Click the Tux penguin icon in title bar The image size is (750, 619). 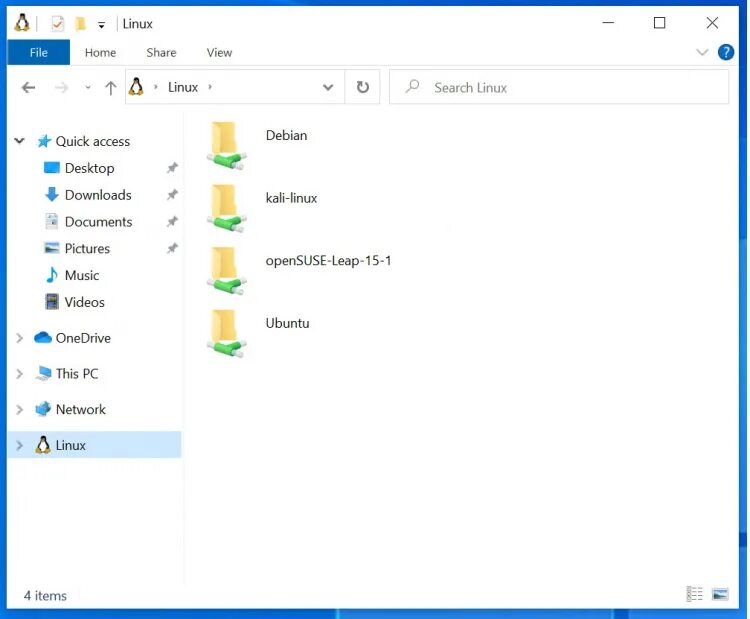tap(22, 23)
